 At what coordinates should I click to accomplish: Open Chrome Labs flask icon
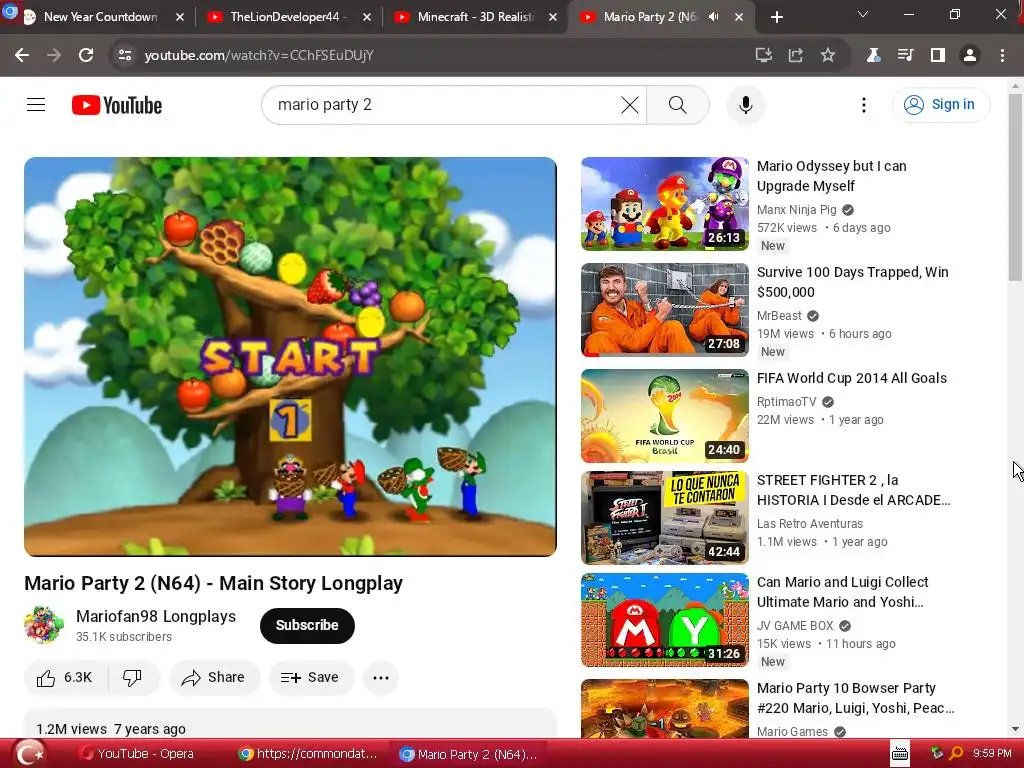tap(873, 56)
